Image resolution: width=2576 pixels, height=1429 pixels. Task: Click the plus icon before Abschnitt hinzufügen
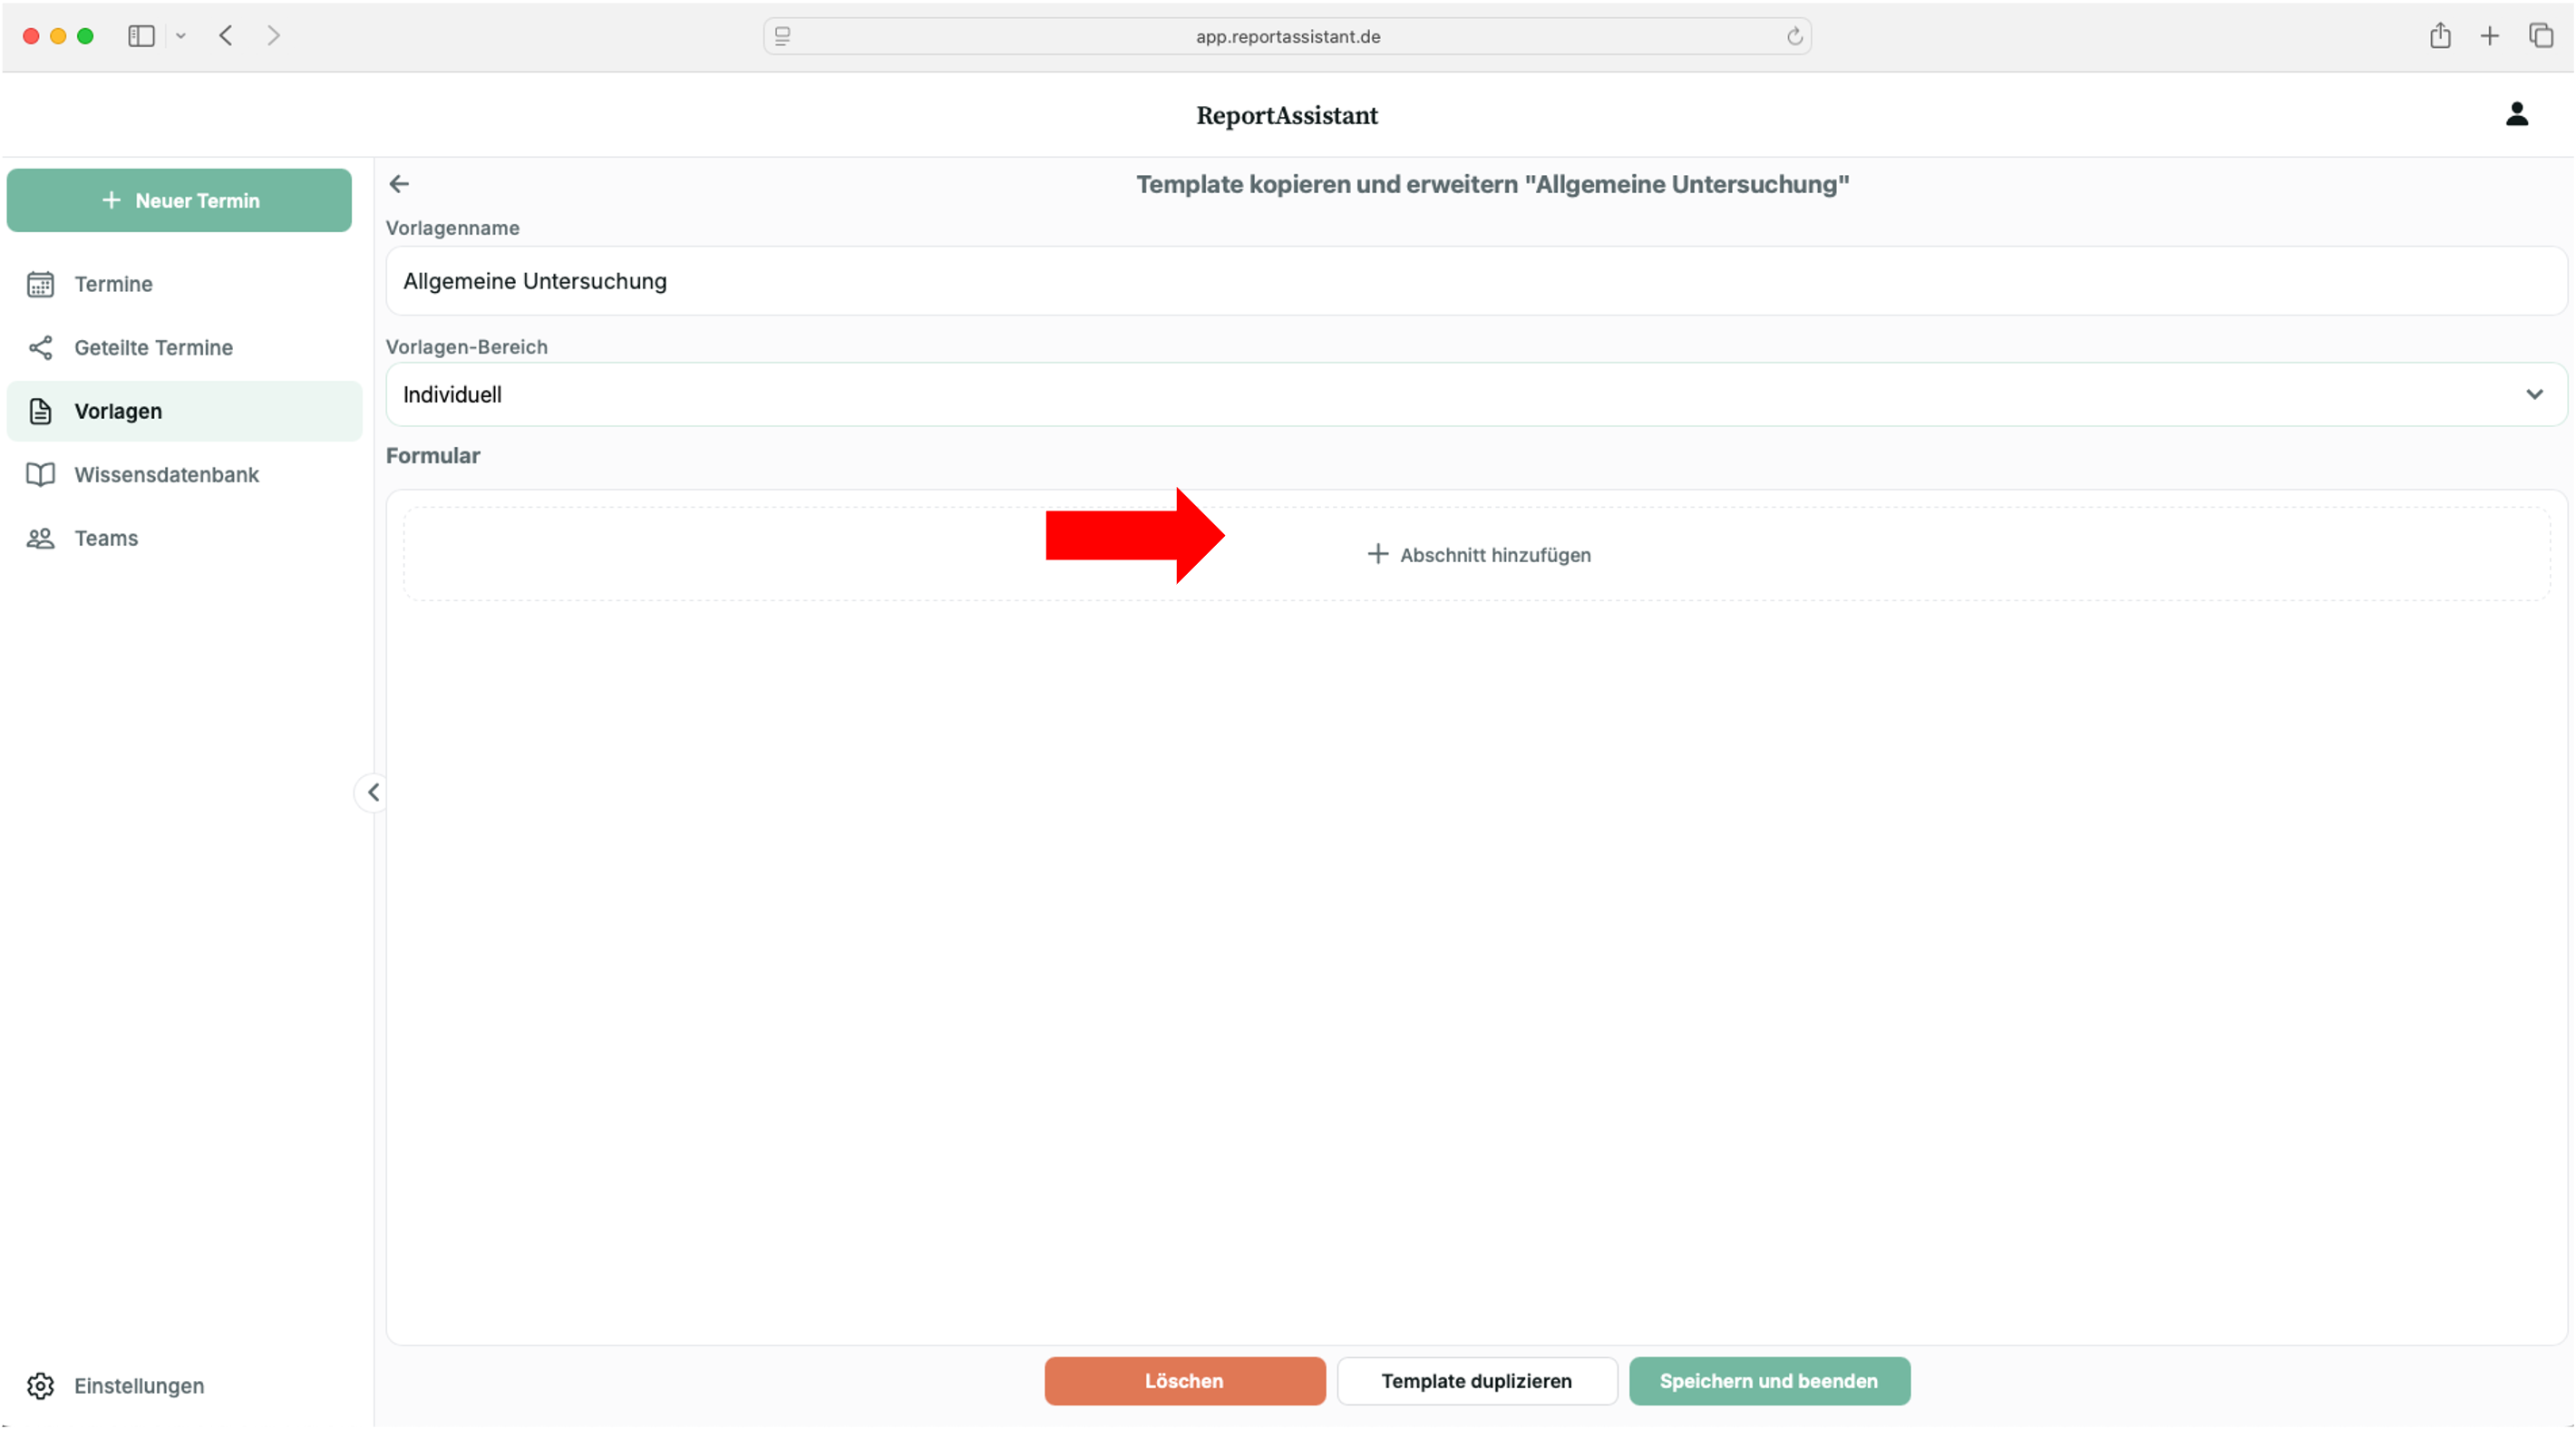pyautogui.click(x=1377, y=554)
